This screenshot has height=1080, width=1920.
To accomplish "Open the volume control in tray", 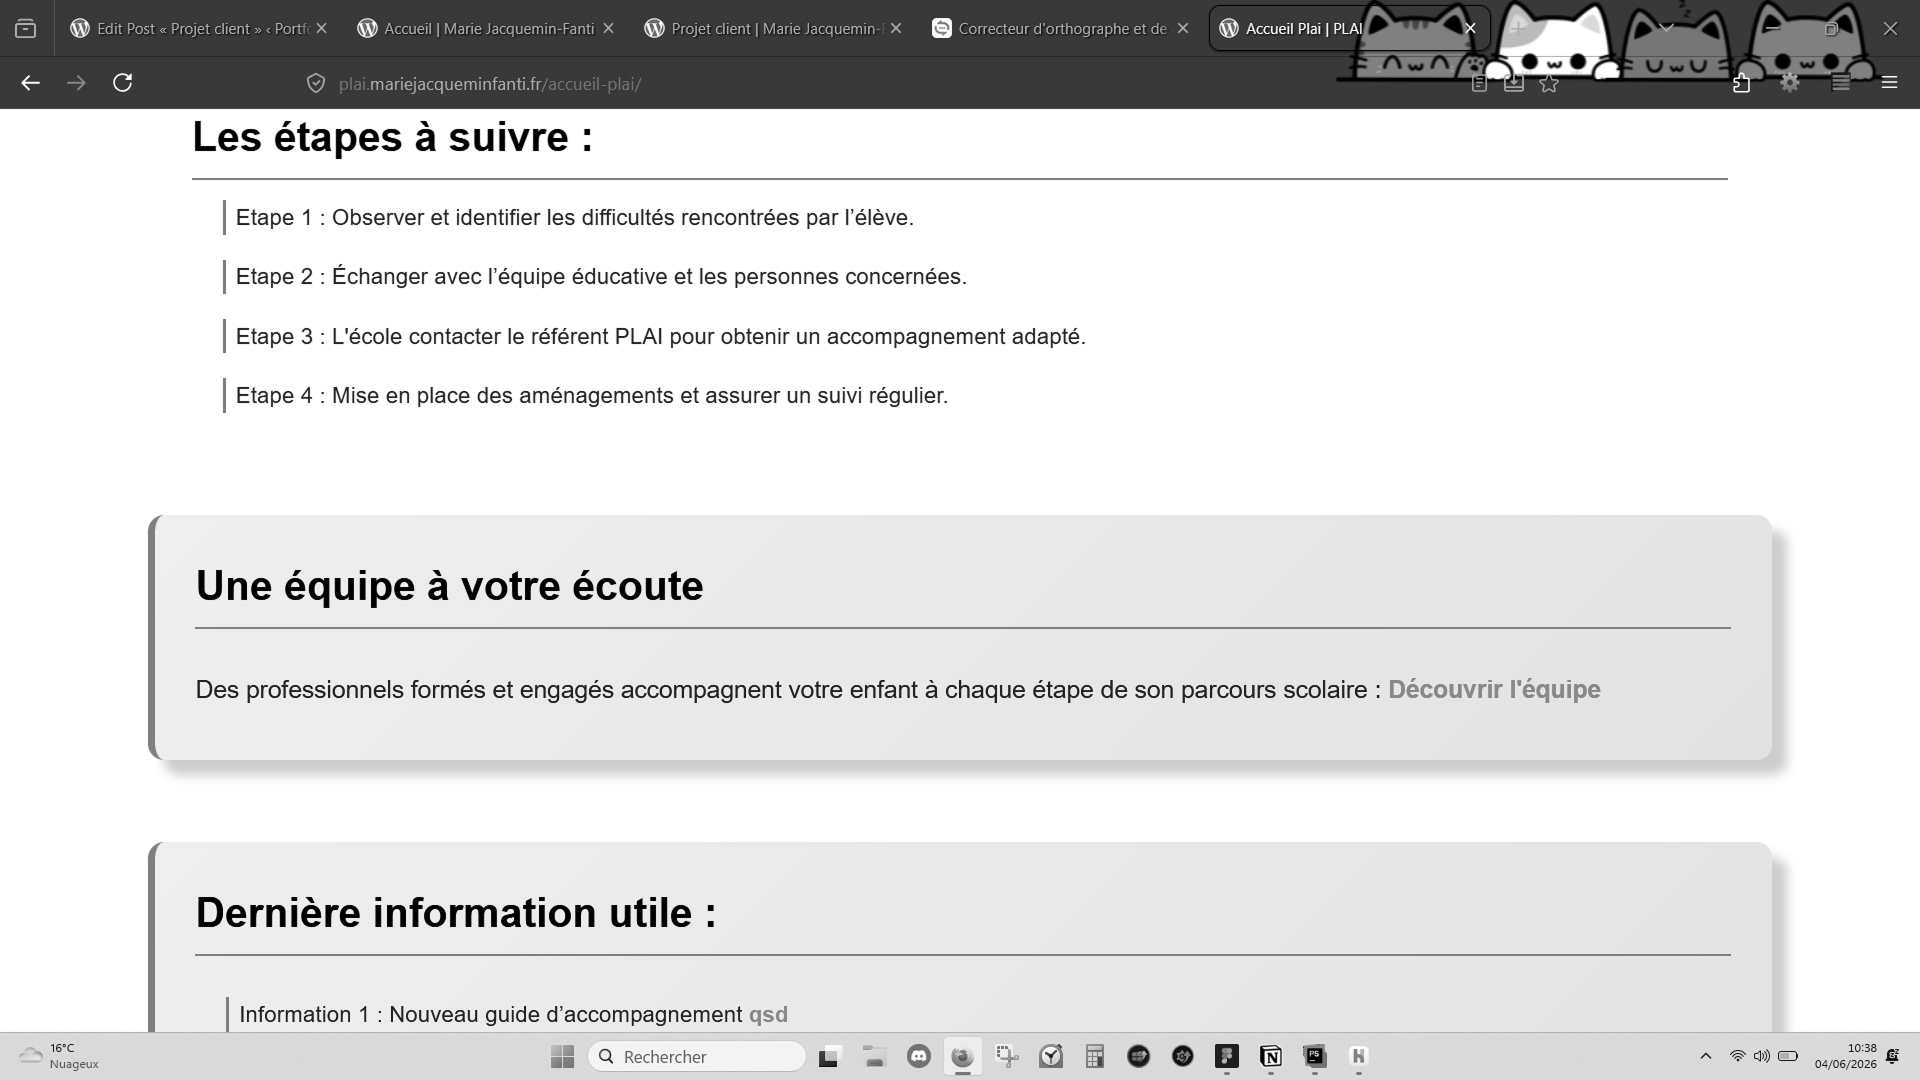I will pyautogui.click(x=1761, y=1056).
